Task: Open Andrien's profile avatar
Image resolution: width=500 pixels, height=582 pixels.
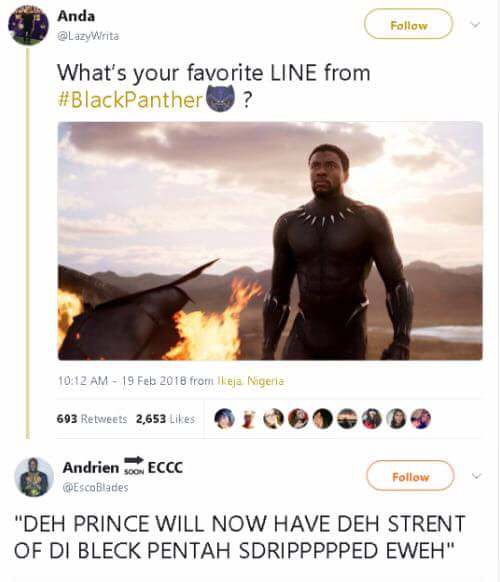Action: click(x=34, y=477)
